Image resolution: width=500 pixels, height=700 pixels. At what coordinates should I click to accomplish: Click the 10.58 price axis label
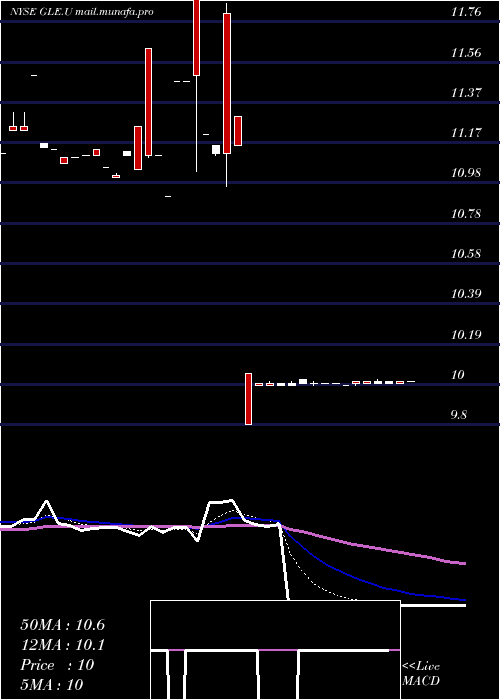tap(466, 254)
